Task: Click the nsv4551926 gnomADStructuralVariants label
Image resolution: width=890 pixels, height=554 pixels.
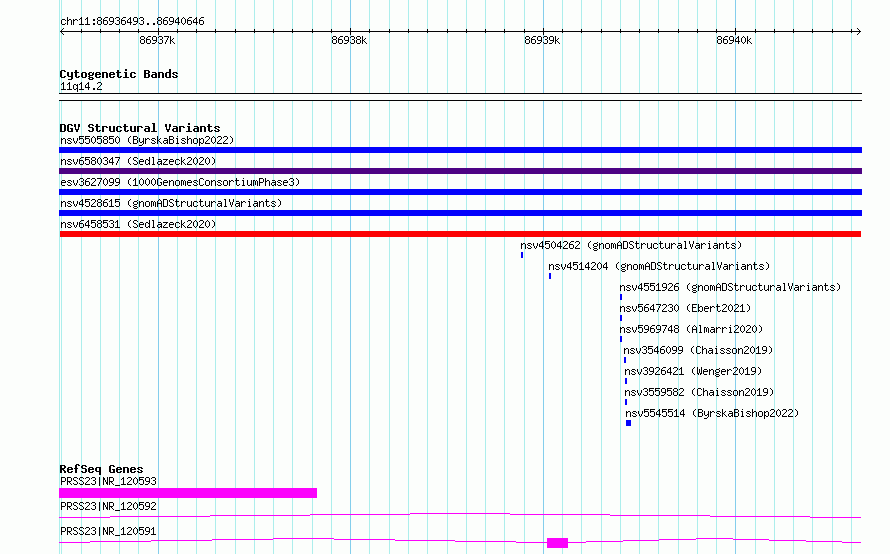Action: [x=730, y=287]
